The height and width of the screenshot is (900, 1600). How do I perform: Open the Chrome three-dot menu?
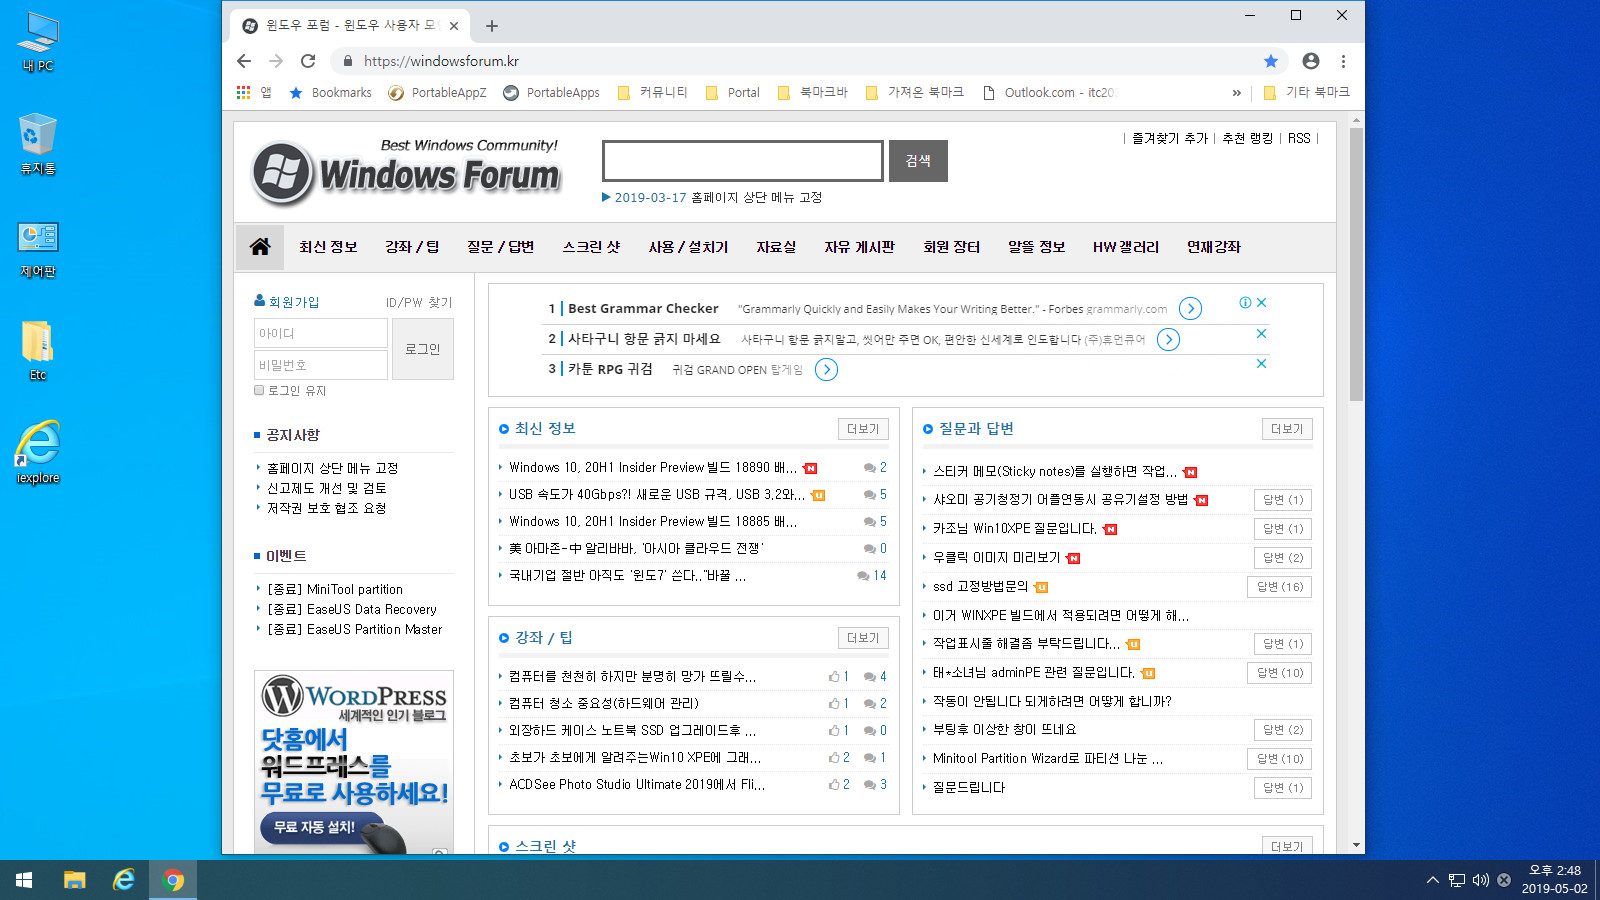coord(1343,61)
